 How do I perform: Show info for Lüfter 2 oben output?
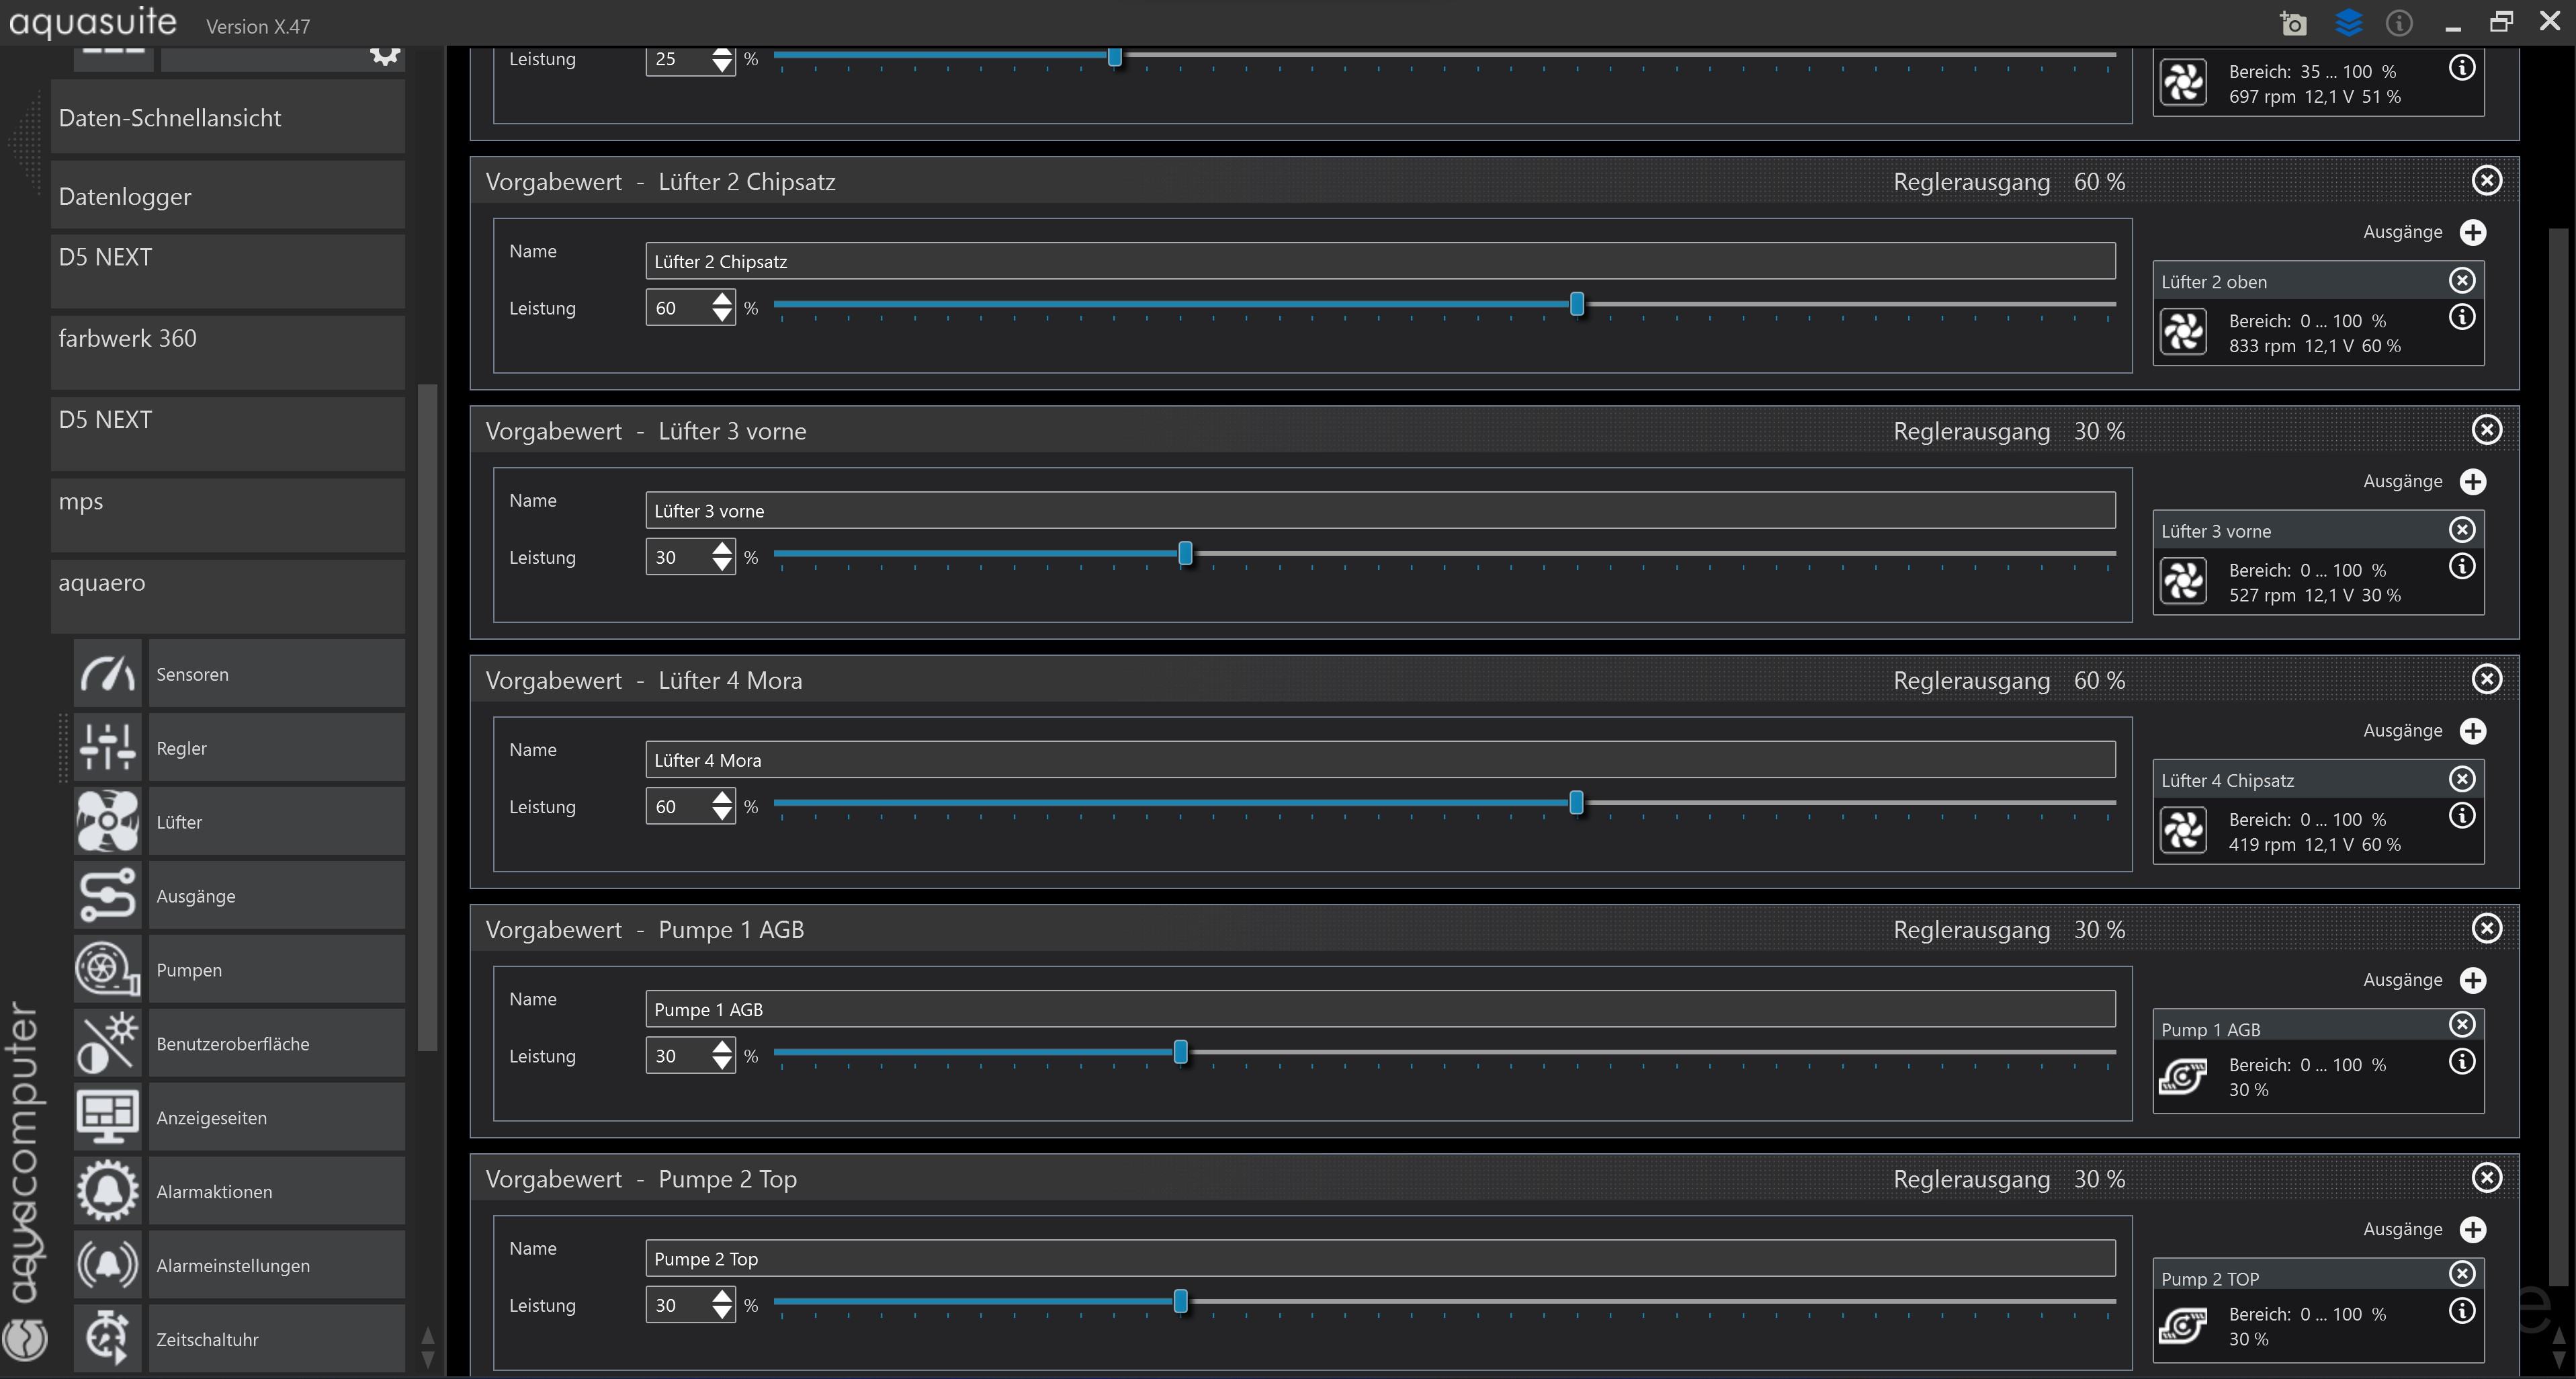[2462, 317]
